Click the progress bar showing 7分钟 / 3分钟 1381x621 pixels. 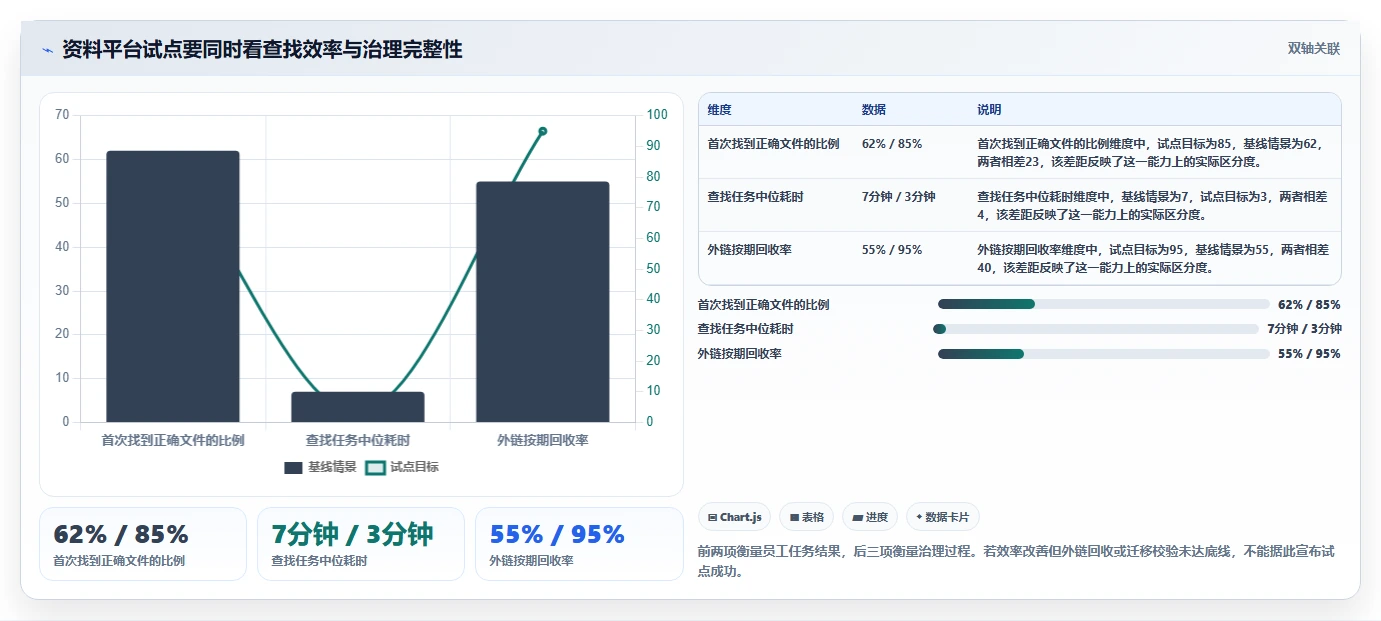tap(1096, 329)
